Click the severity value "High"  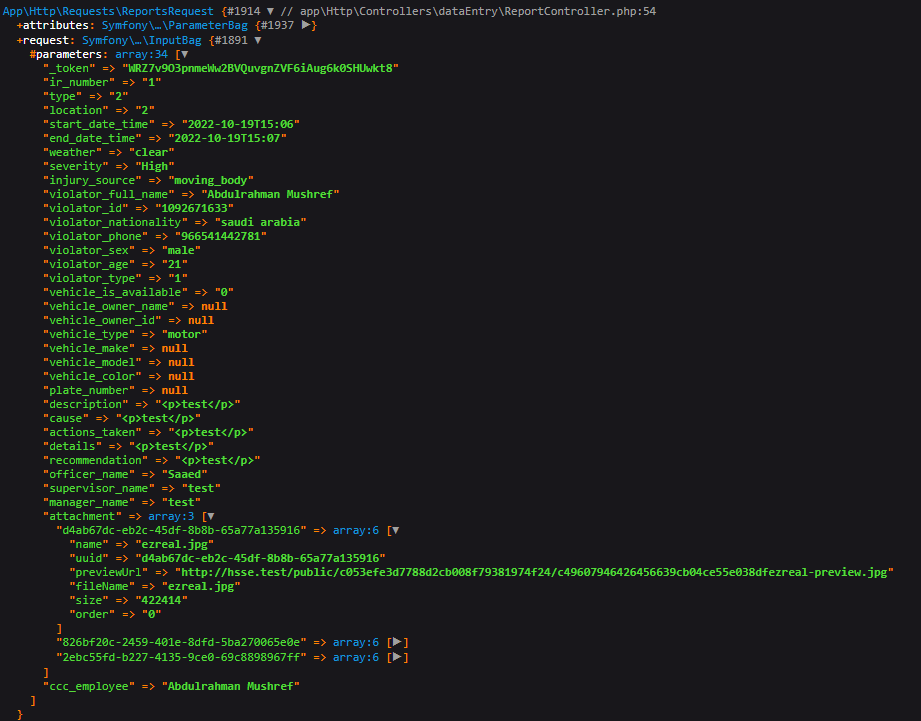click(154, 166)
